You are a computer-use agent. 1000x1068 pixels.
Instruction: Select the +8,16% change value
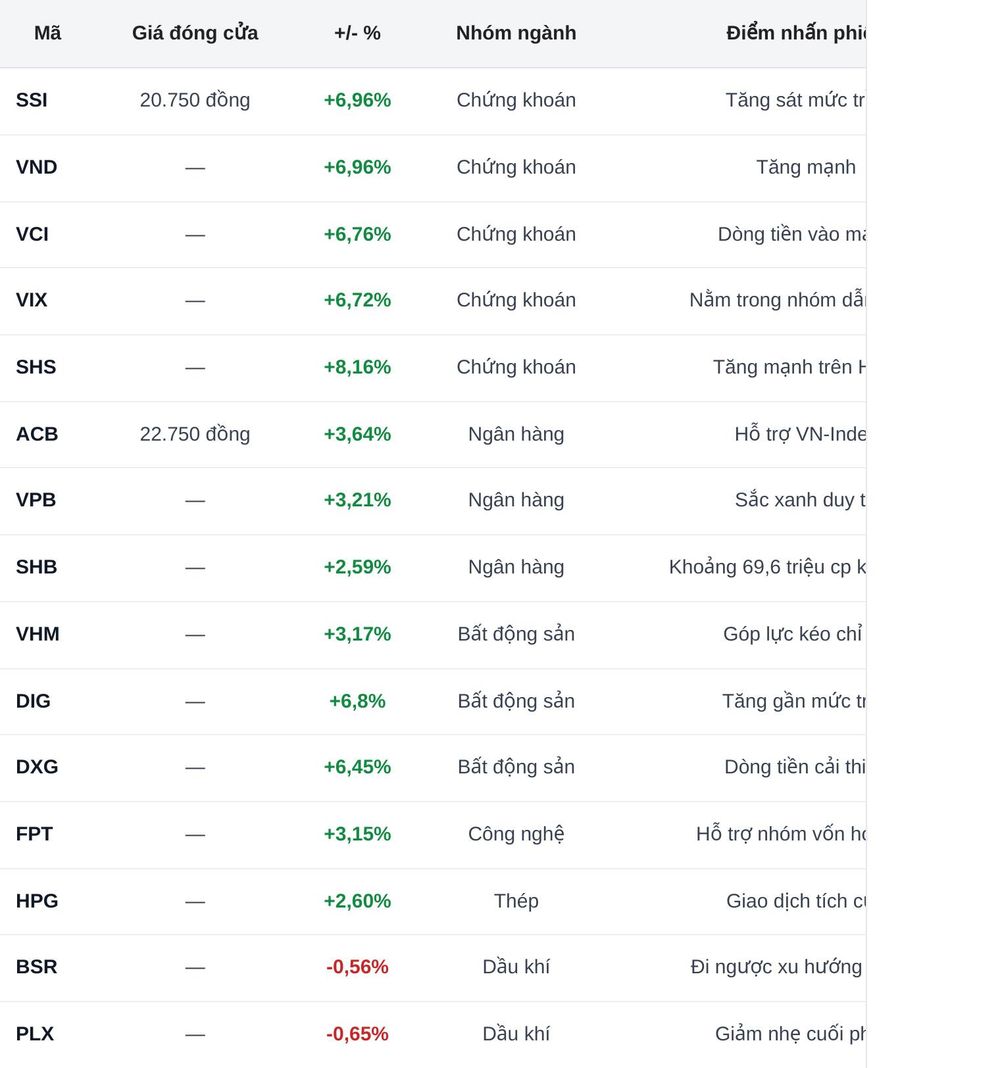(x=357, y=367)
